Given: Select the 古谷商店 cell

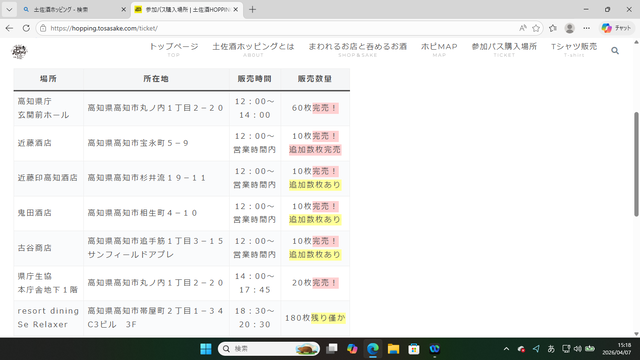Looking at the screenshot, I should click(48, 248).
